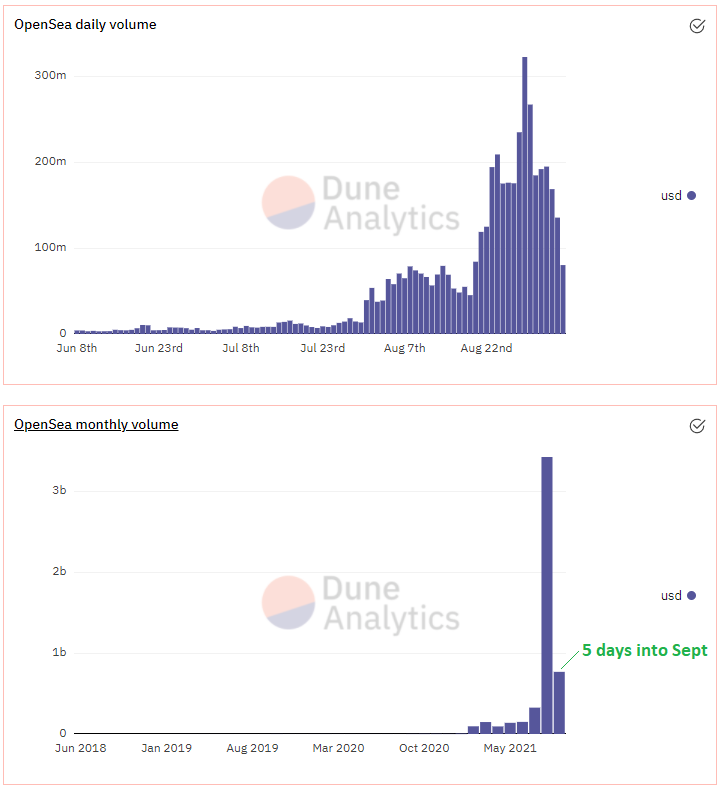The image size is (722, 789).
Task: Click the OpenSea daily volume title
Action: pyautogui.click(x=85, y=24)
